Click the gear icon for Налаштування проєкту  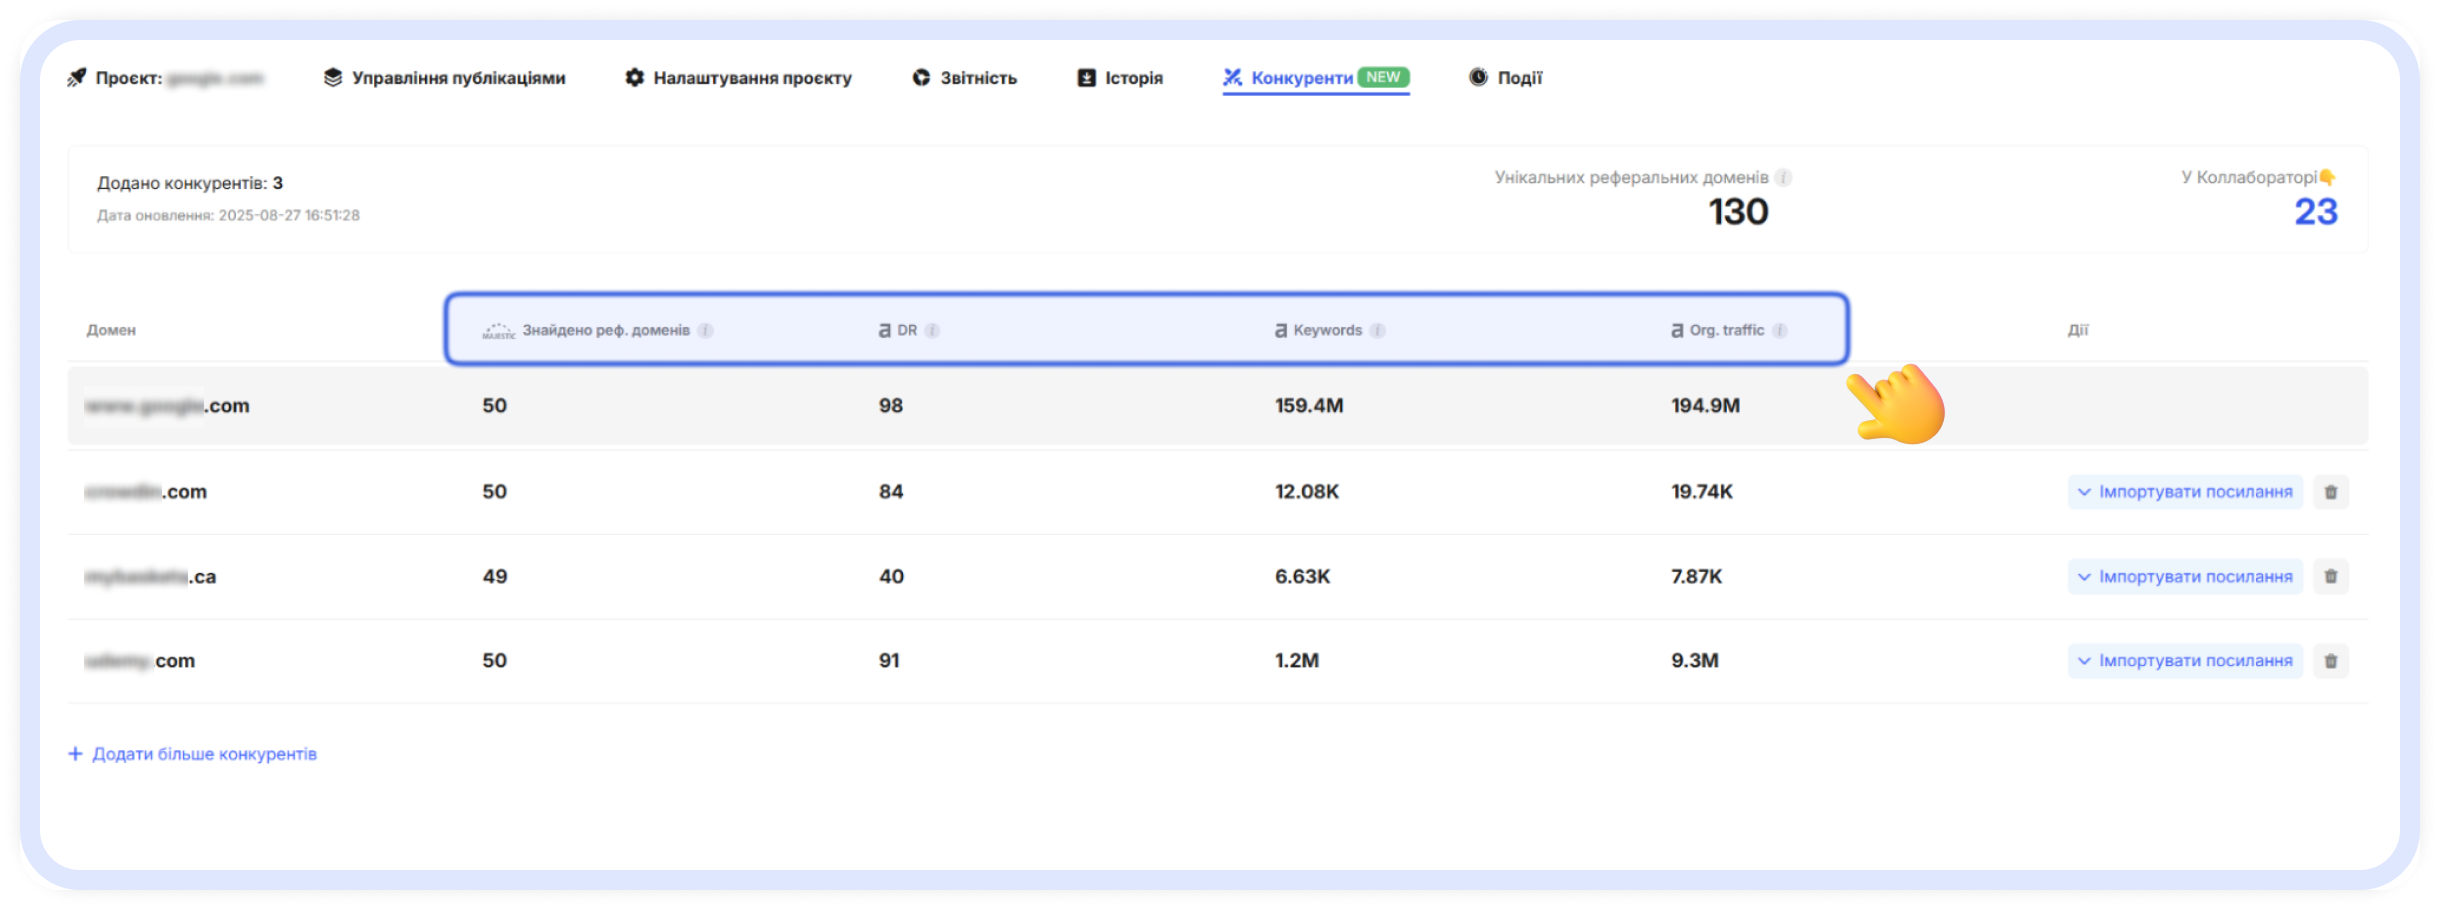point(636,77)
